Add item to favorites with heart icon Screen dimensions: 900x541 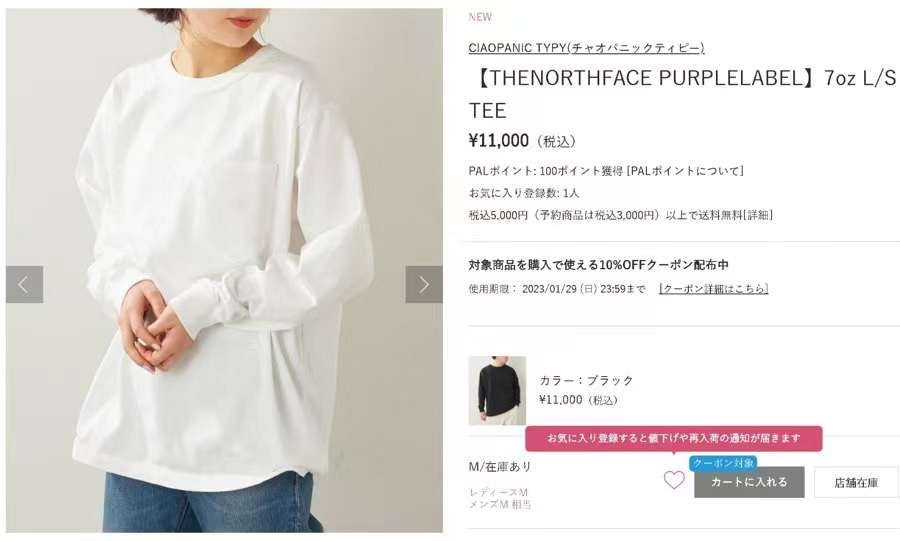pos(674,480)
